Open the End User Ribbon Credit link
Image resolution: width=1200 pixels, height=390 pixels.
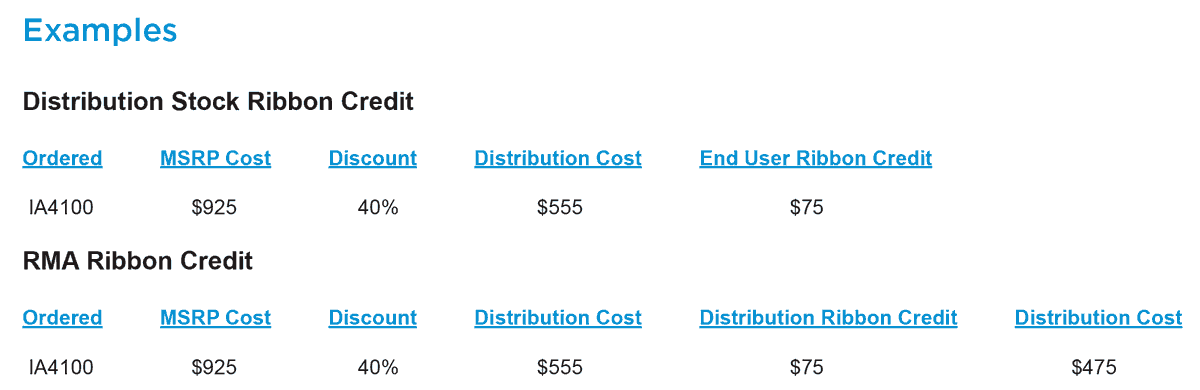(x=816, y=158)
